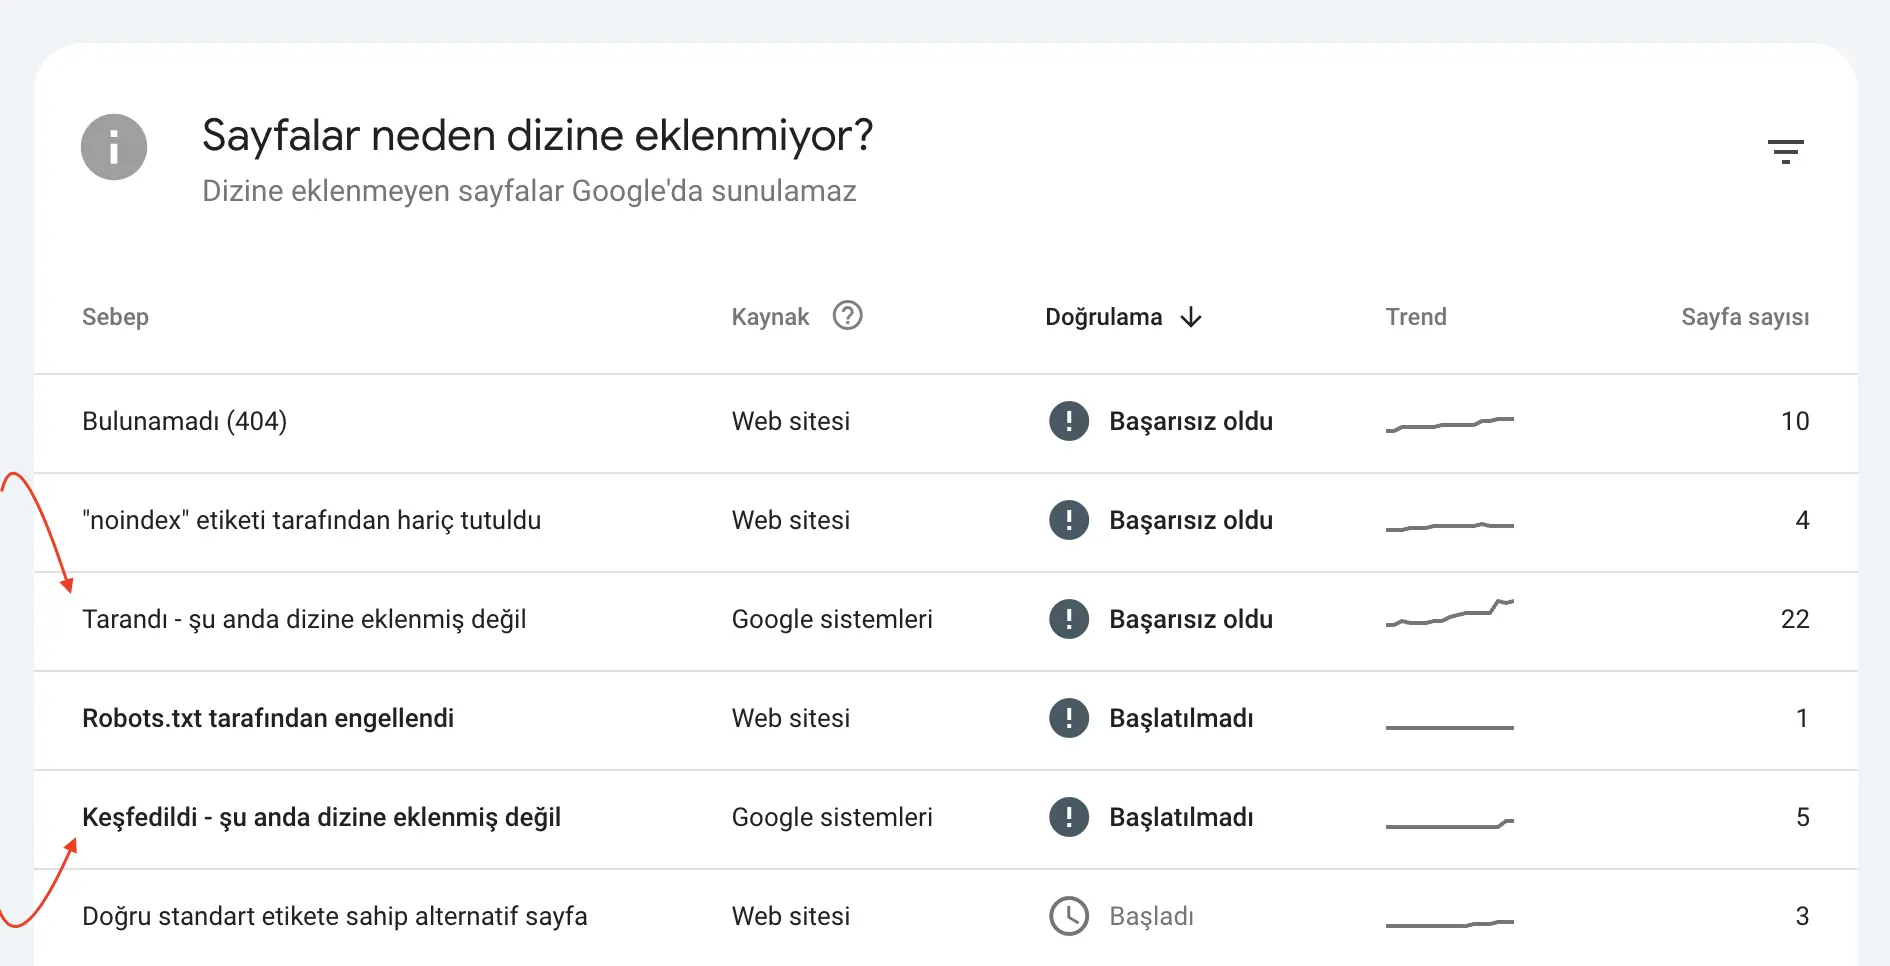Image resolution: width=1890 pixels, height=966 pixels.
Task: Click warning icon in Tarandı row
Action: point(1069,619)
